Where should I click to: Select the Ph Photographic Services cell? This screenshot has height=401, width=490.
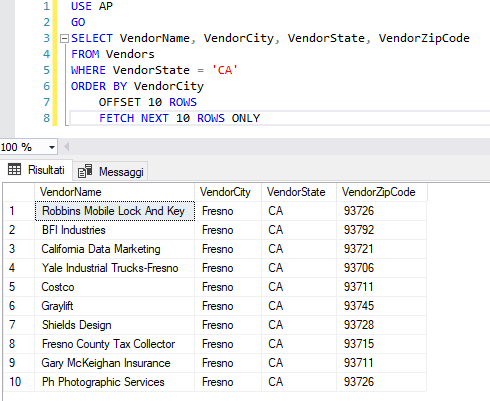pyautogui.click(x=115, y=382)
